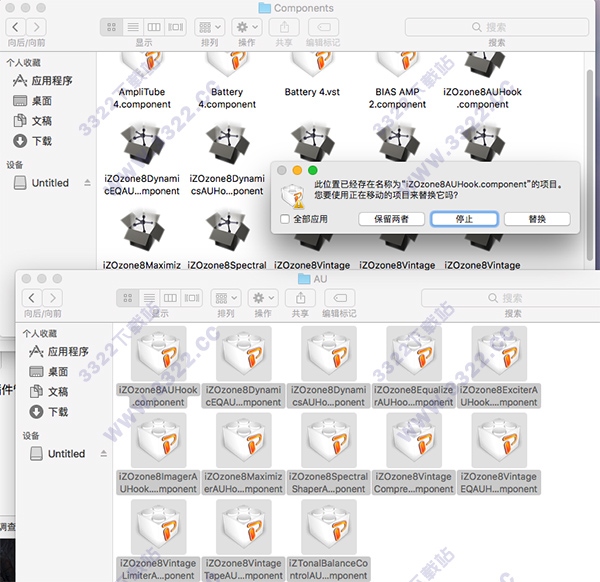Select iZOzone8ImagerAUHook component in AU window

[x=158, y=454]
